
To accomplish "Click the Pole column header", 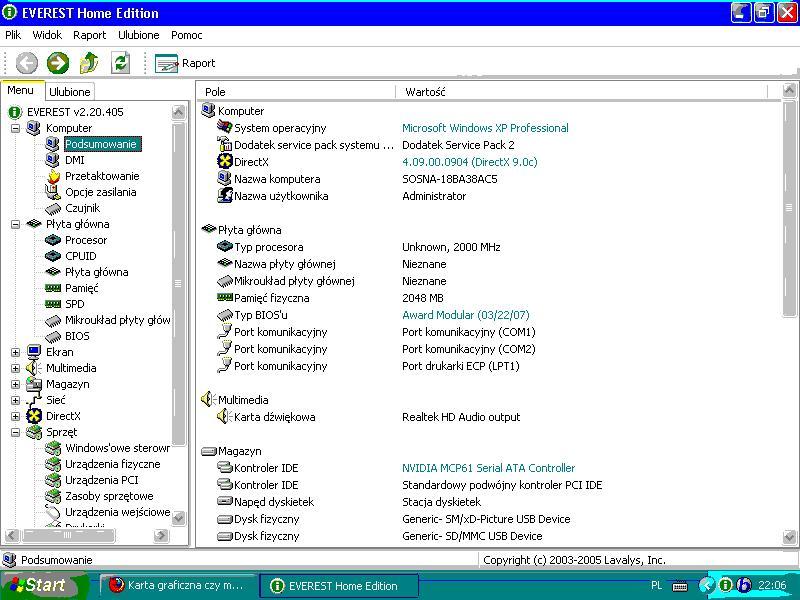I will coord(297,92).
